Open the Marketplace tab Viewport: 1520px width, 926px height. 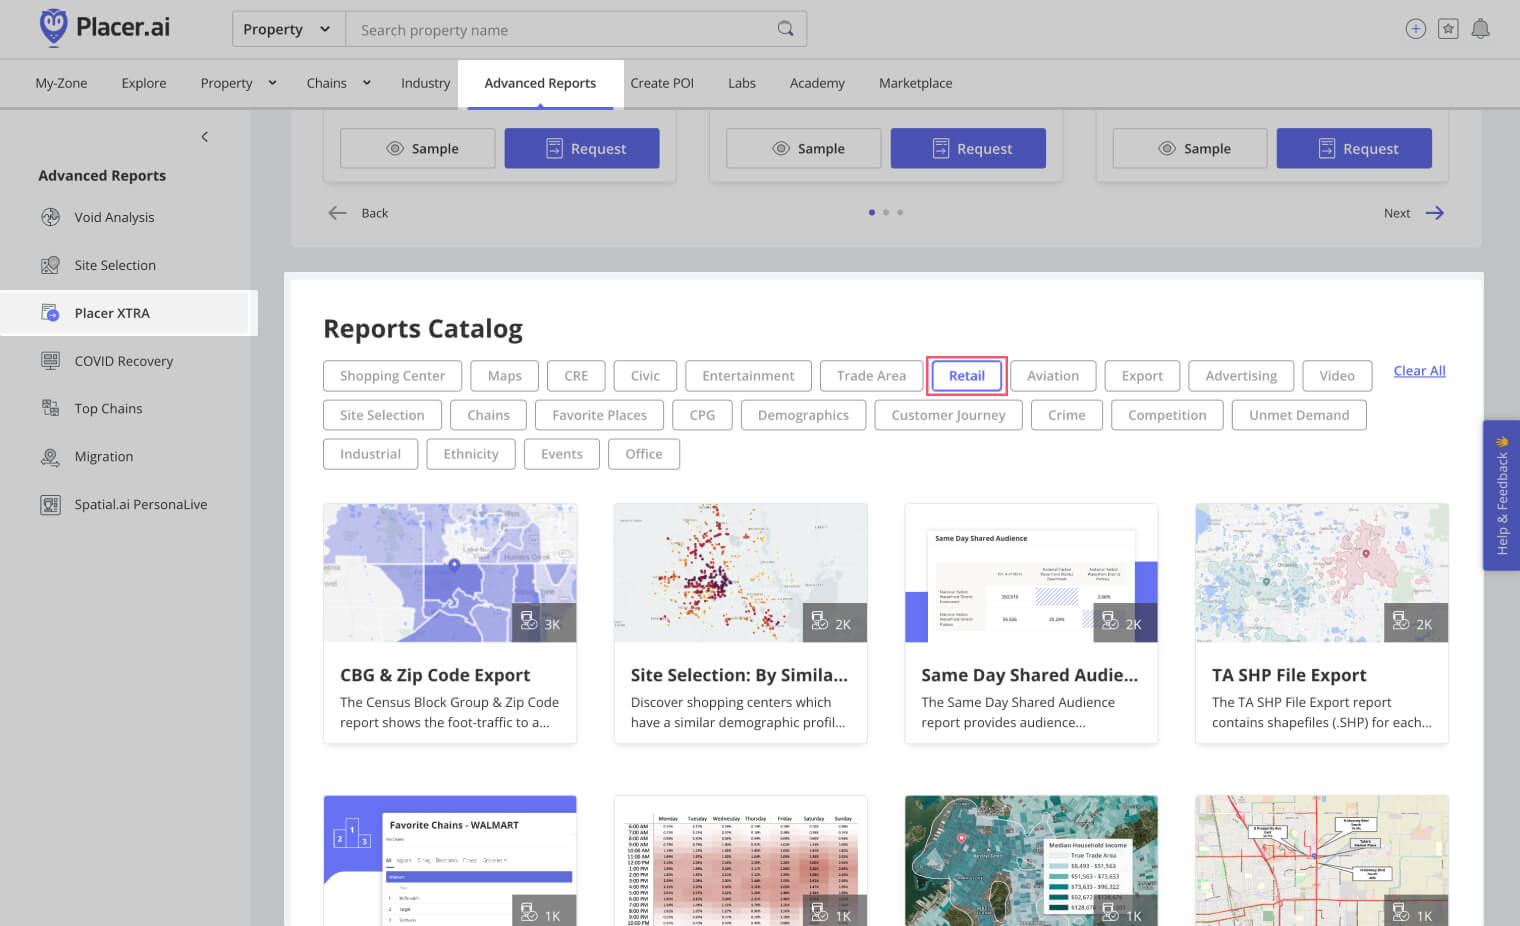click(x=915, y=83)
